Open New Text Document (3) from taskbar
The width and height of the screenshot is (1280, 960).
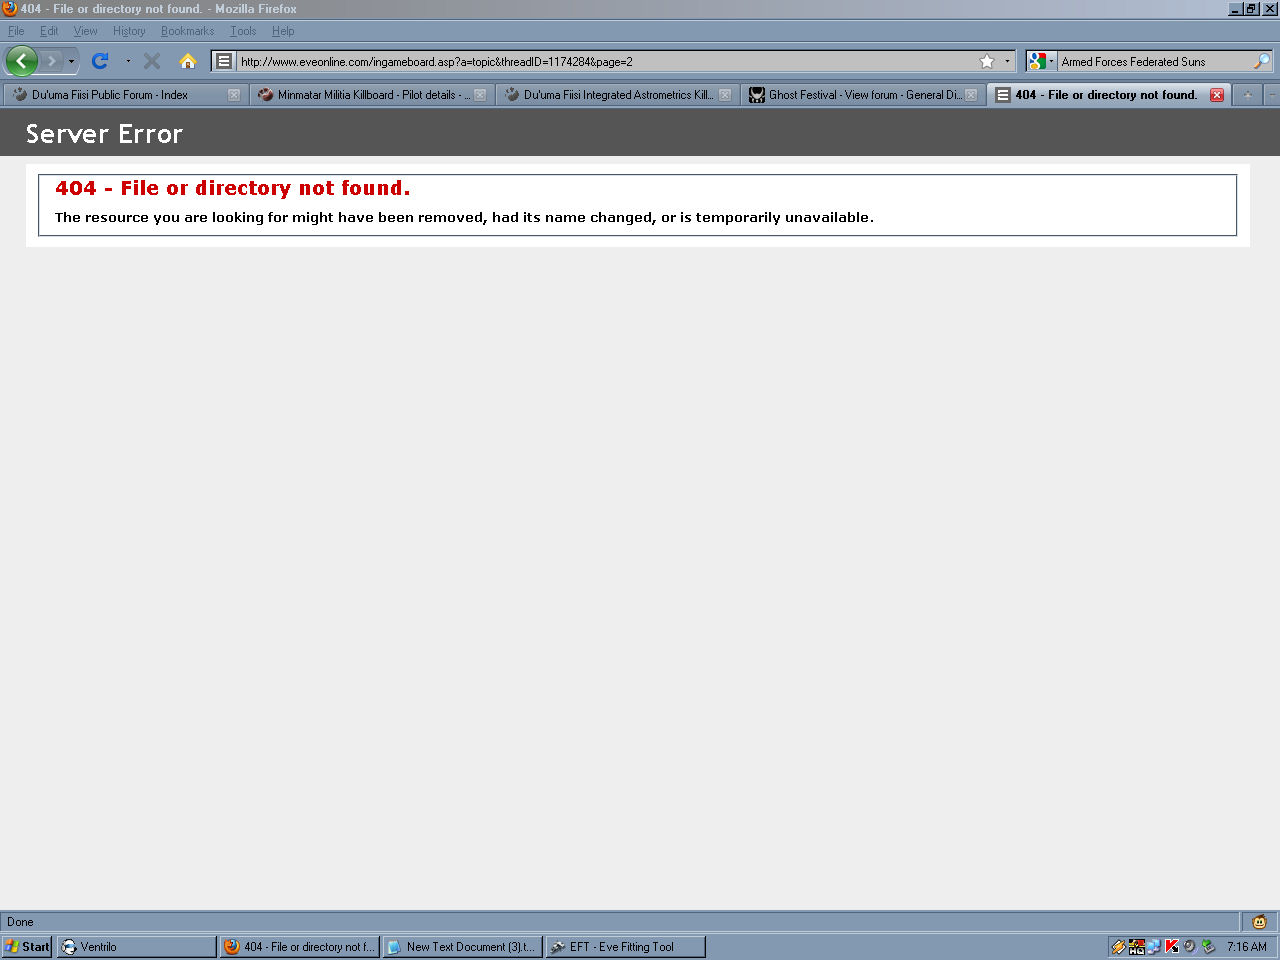tap(462, 947)
